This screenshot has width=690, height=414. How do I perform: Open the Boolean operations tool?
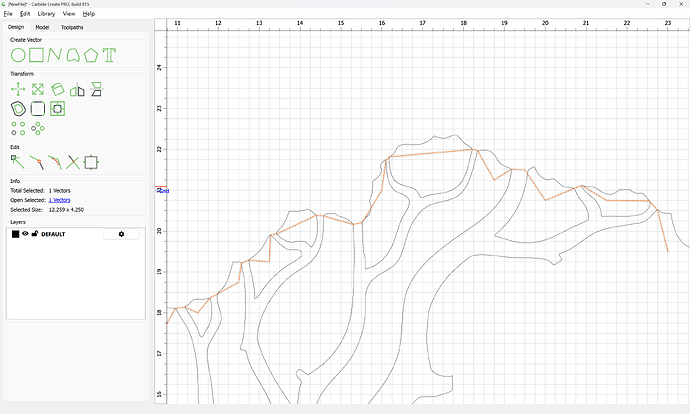pos(57,109)
